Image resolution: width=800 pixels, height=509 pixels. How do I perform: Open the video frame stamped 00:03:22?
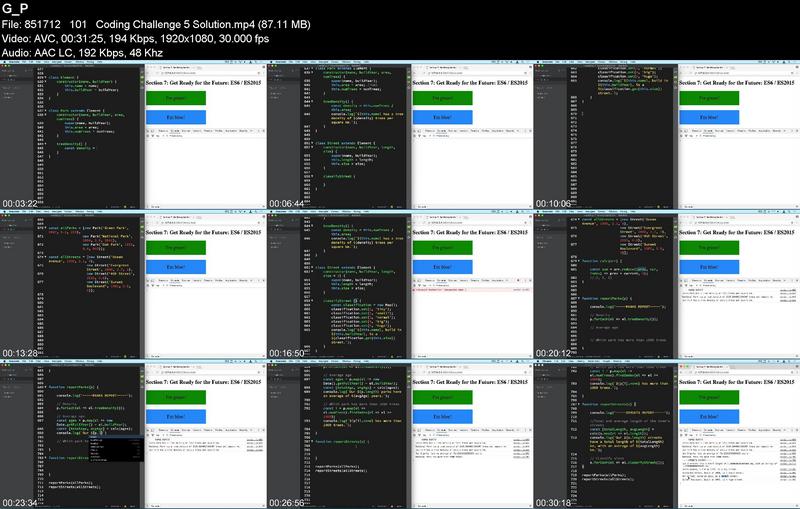click(x=133, y=135)
